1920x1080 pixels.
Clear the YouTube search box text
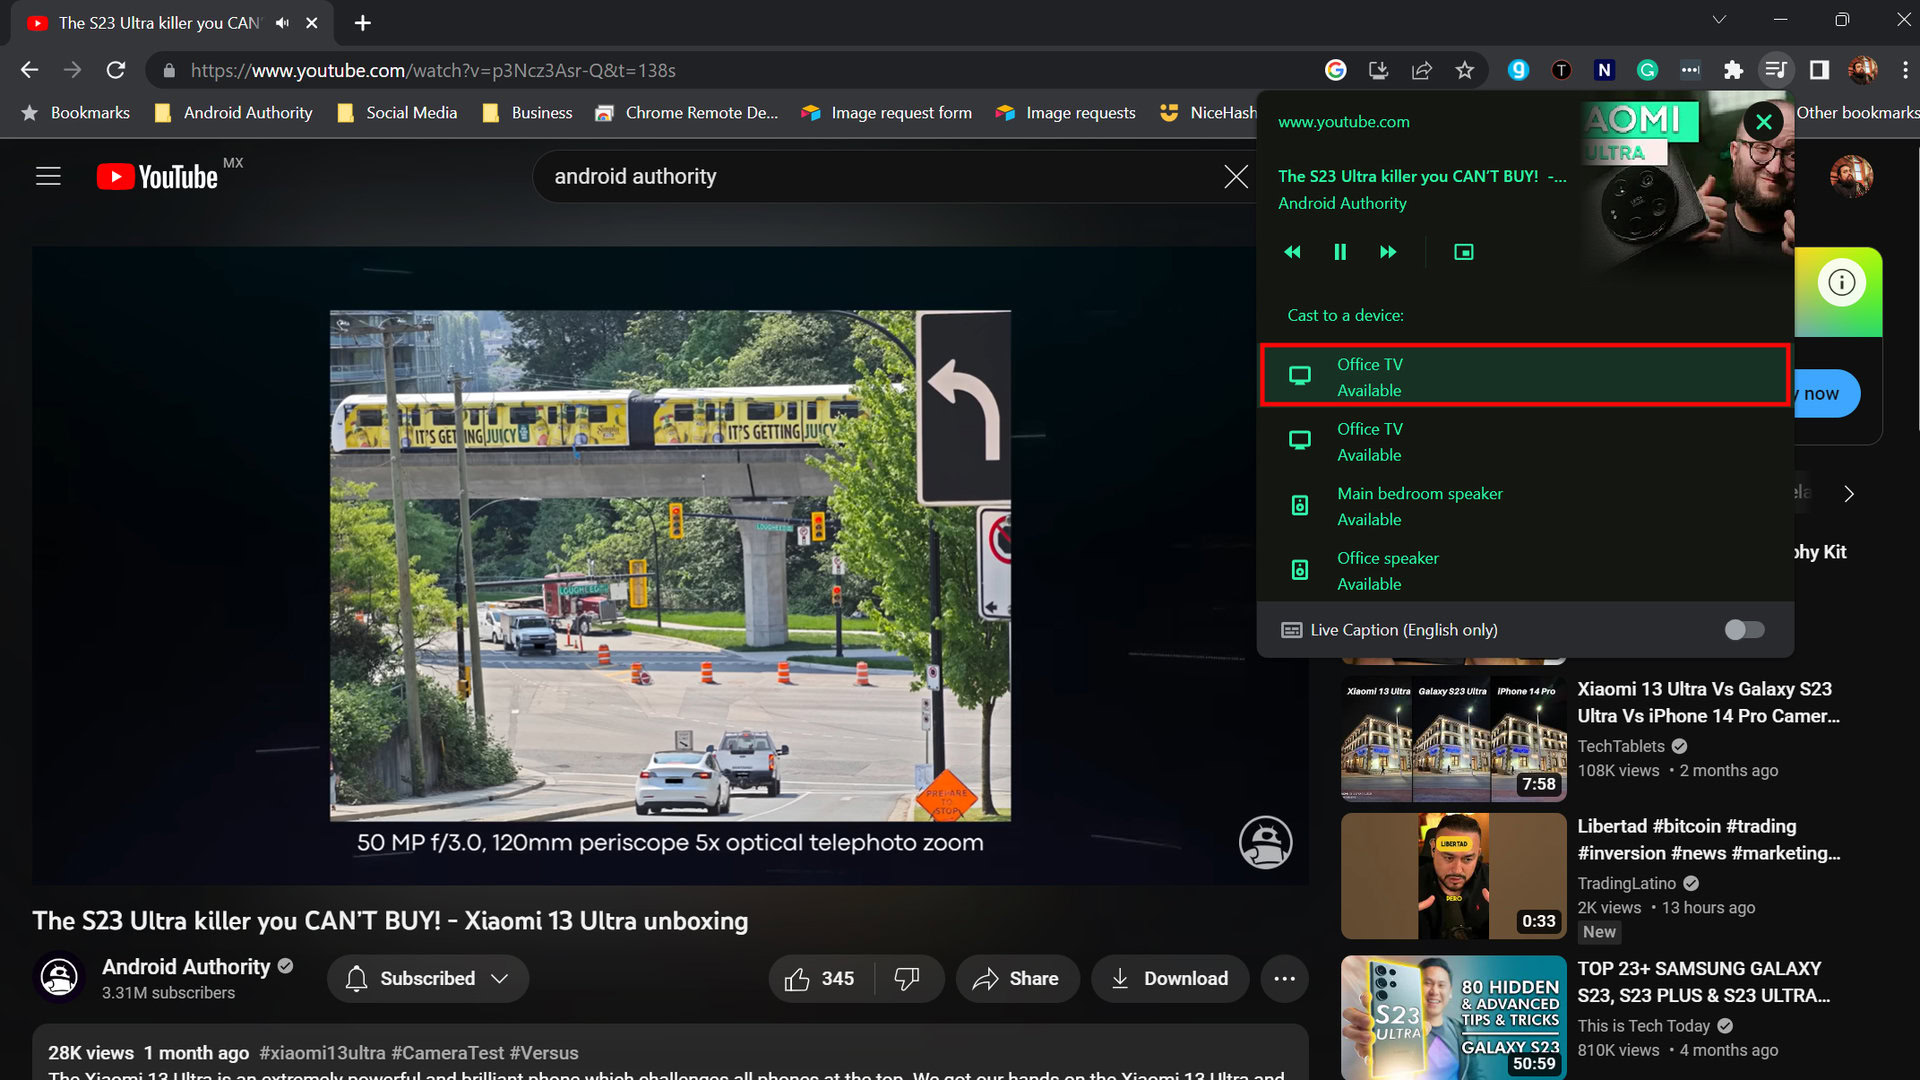[1236, 177]
